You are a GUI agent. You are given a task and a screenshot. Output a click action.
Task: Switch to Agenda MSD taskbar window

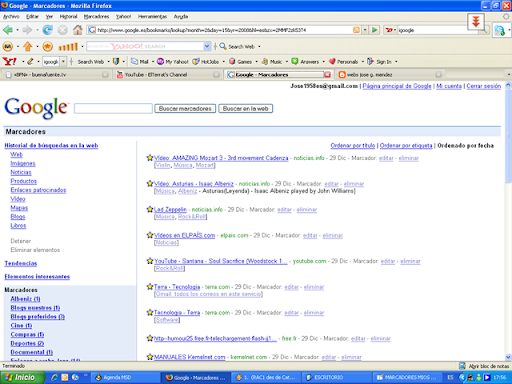(126, 377)
